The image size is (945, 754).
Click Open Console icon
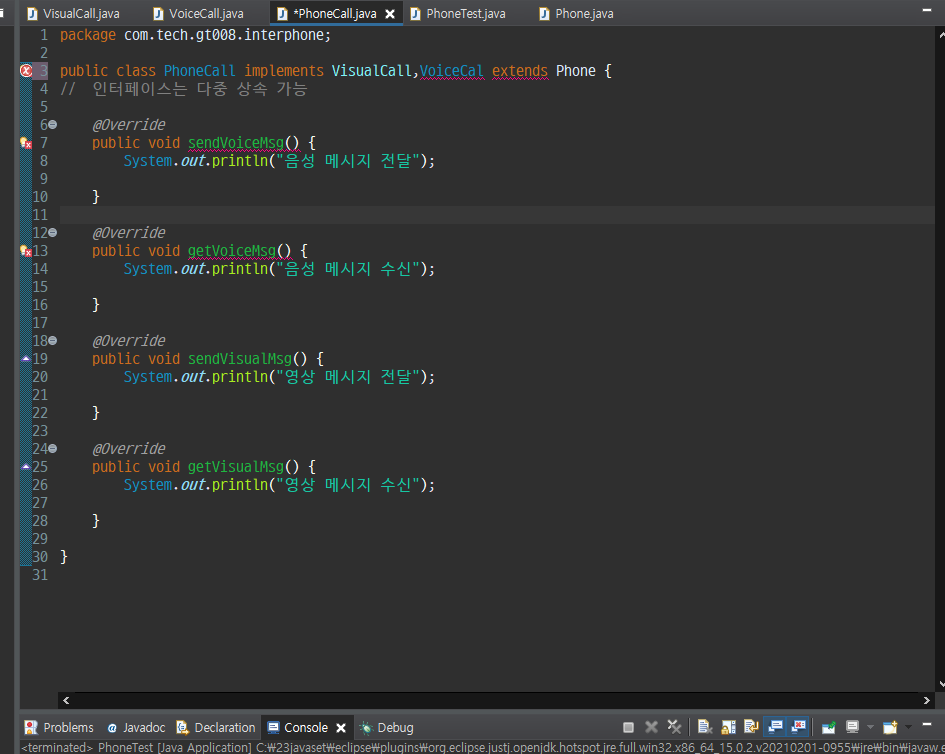890,727
